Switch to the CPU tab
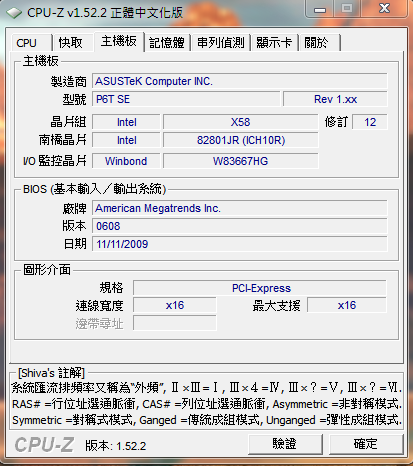Screen dimensions: 413x466 click(31, 43)
